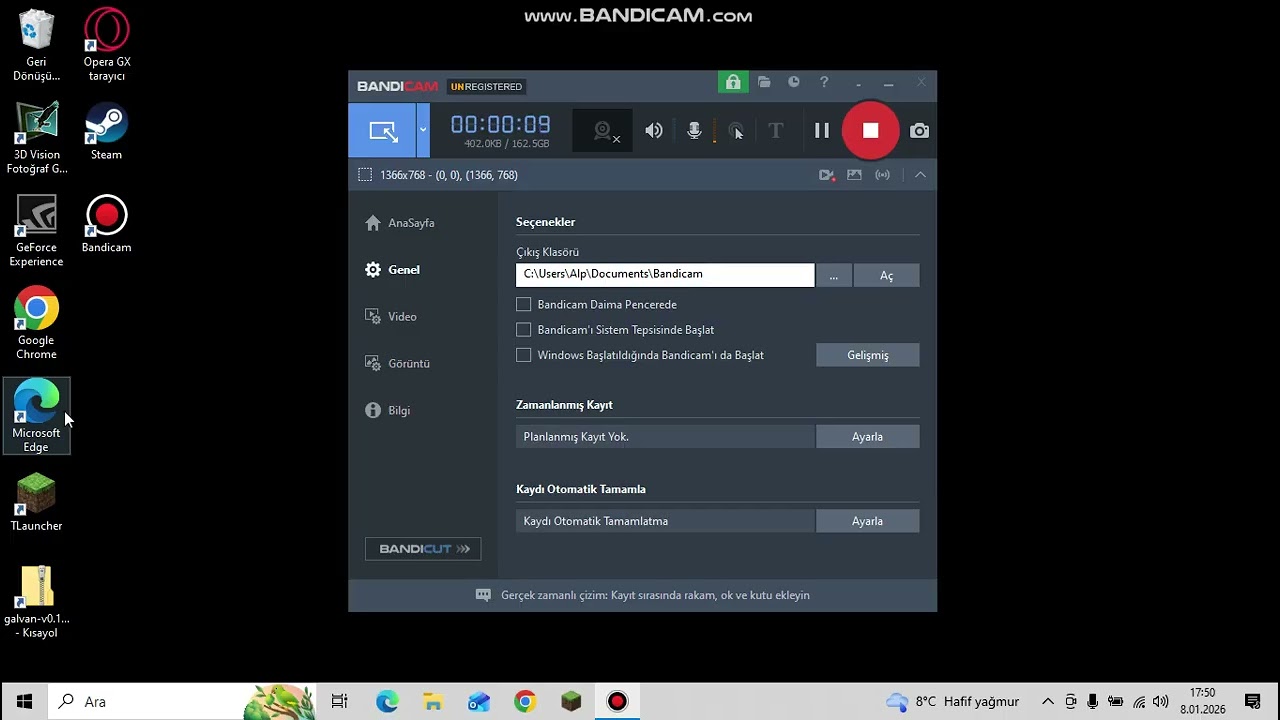Select the 3D Vision desktop icon
1280x720 pixels.
point(37,138)
